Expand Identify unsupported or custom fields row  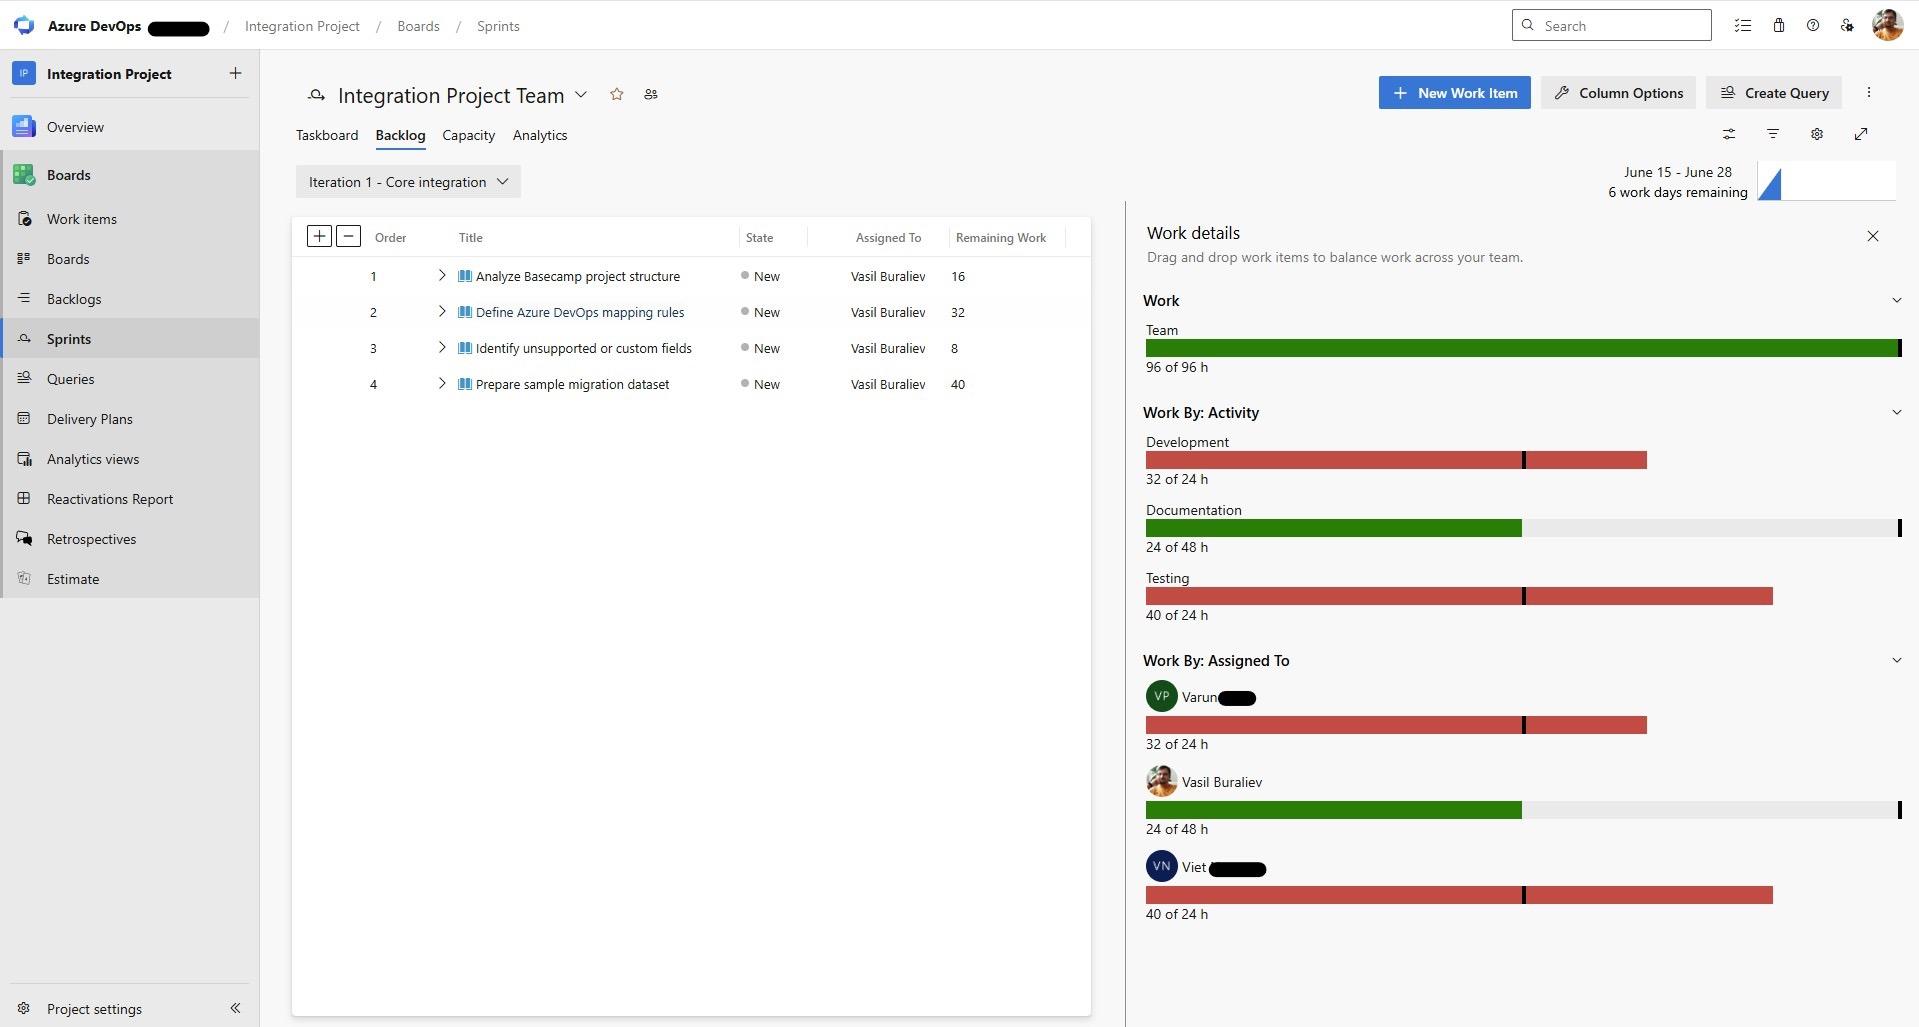click(x=442, y=348)
